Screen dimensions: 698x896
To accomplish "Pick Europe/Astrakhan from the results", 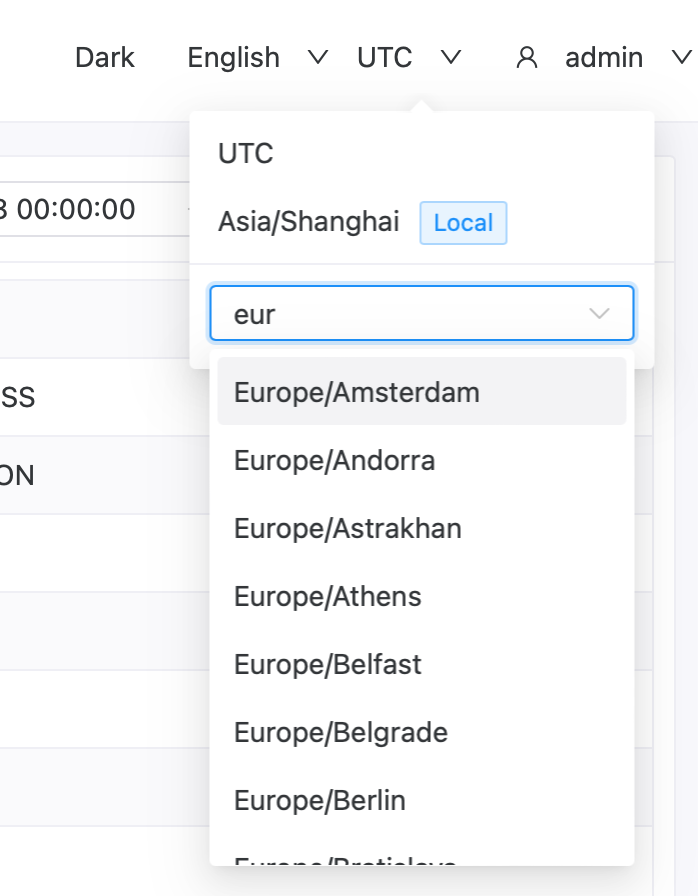I will click(348, 528).
